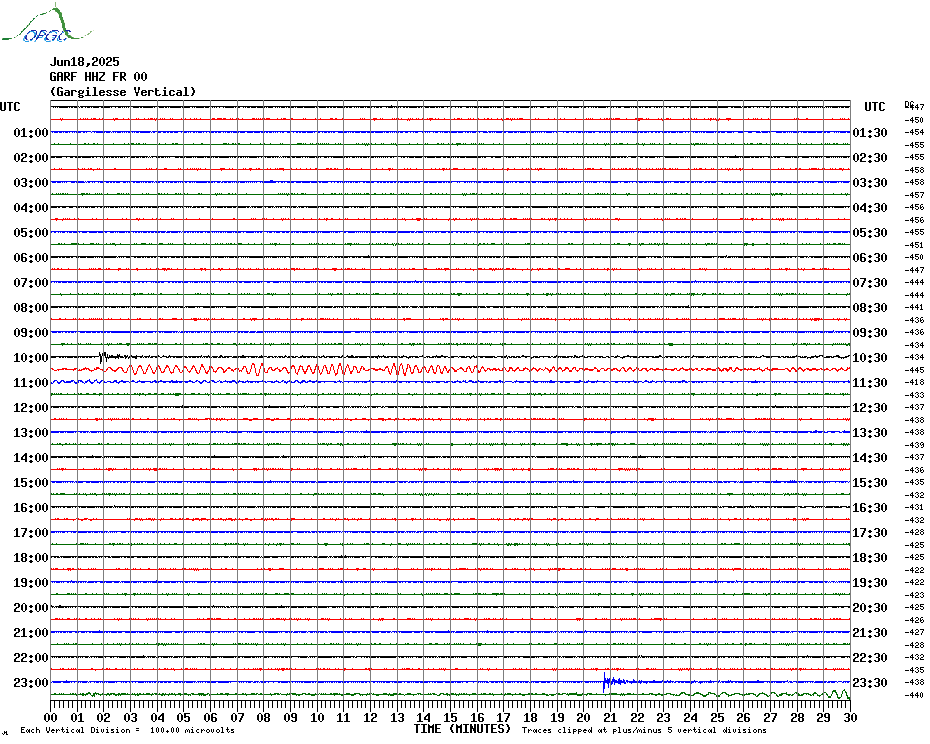Image resolution: width=930 pixels, height=744 pixels.
Task: Click the '16:30' label on right side
Action: (870, 507)
